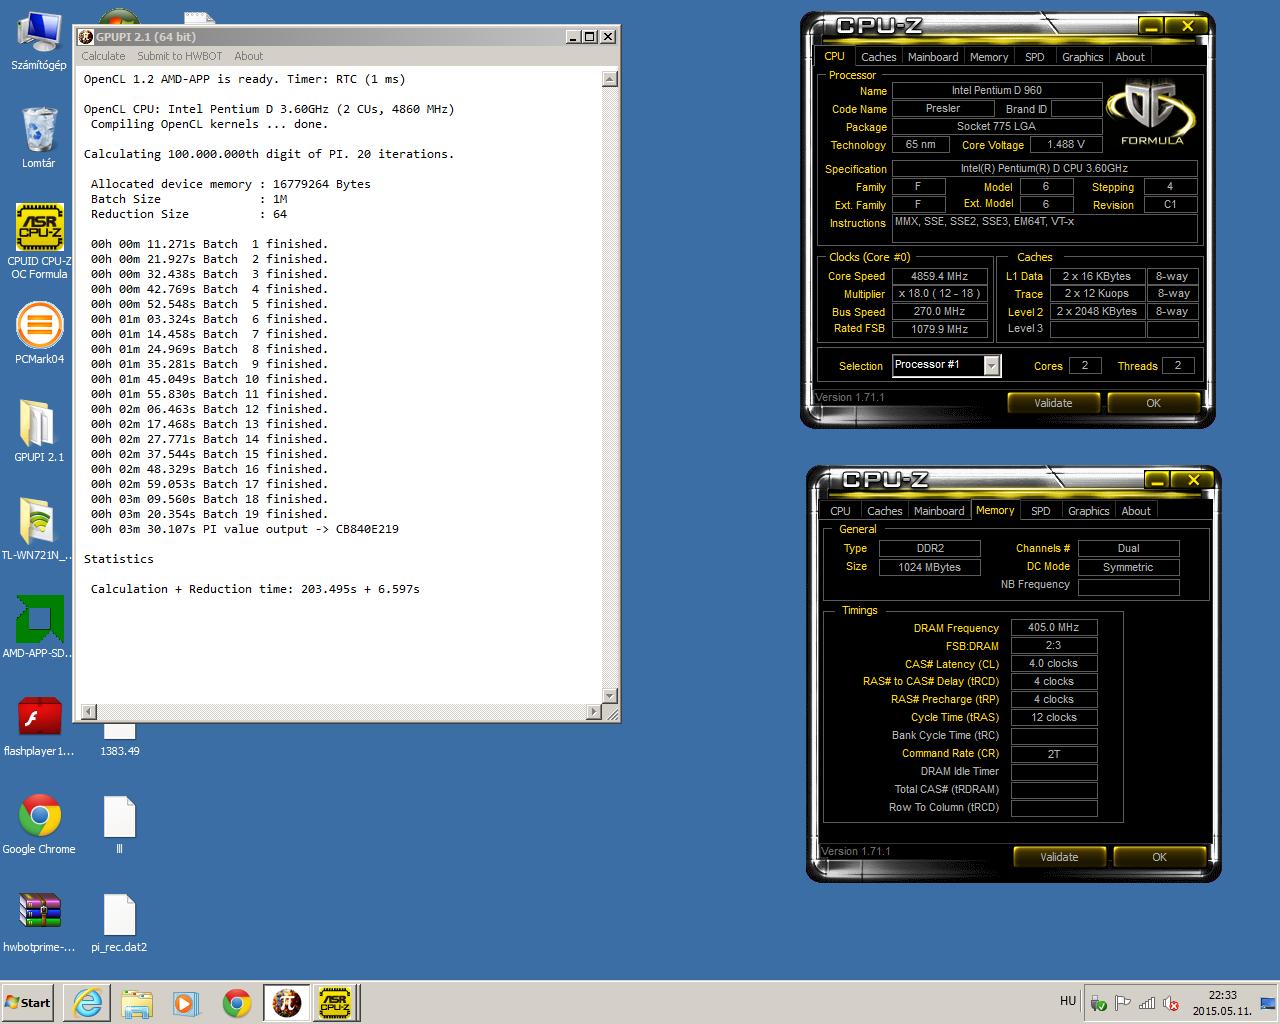Switch to SPD tab in lower CPU-Z

click(1040, 511)
